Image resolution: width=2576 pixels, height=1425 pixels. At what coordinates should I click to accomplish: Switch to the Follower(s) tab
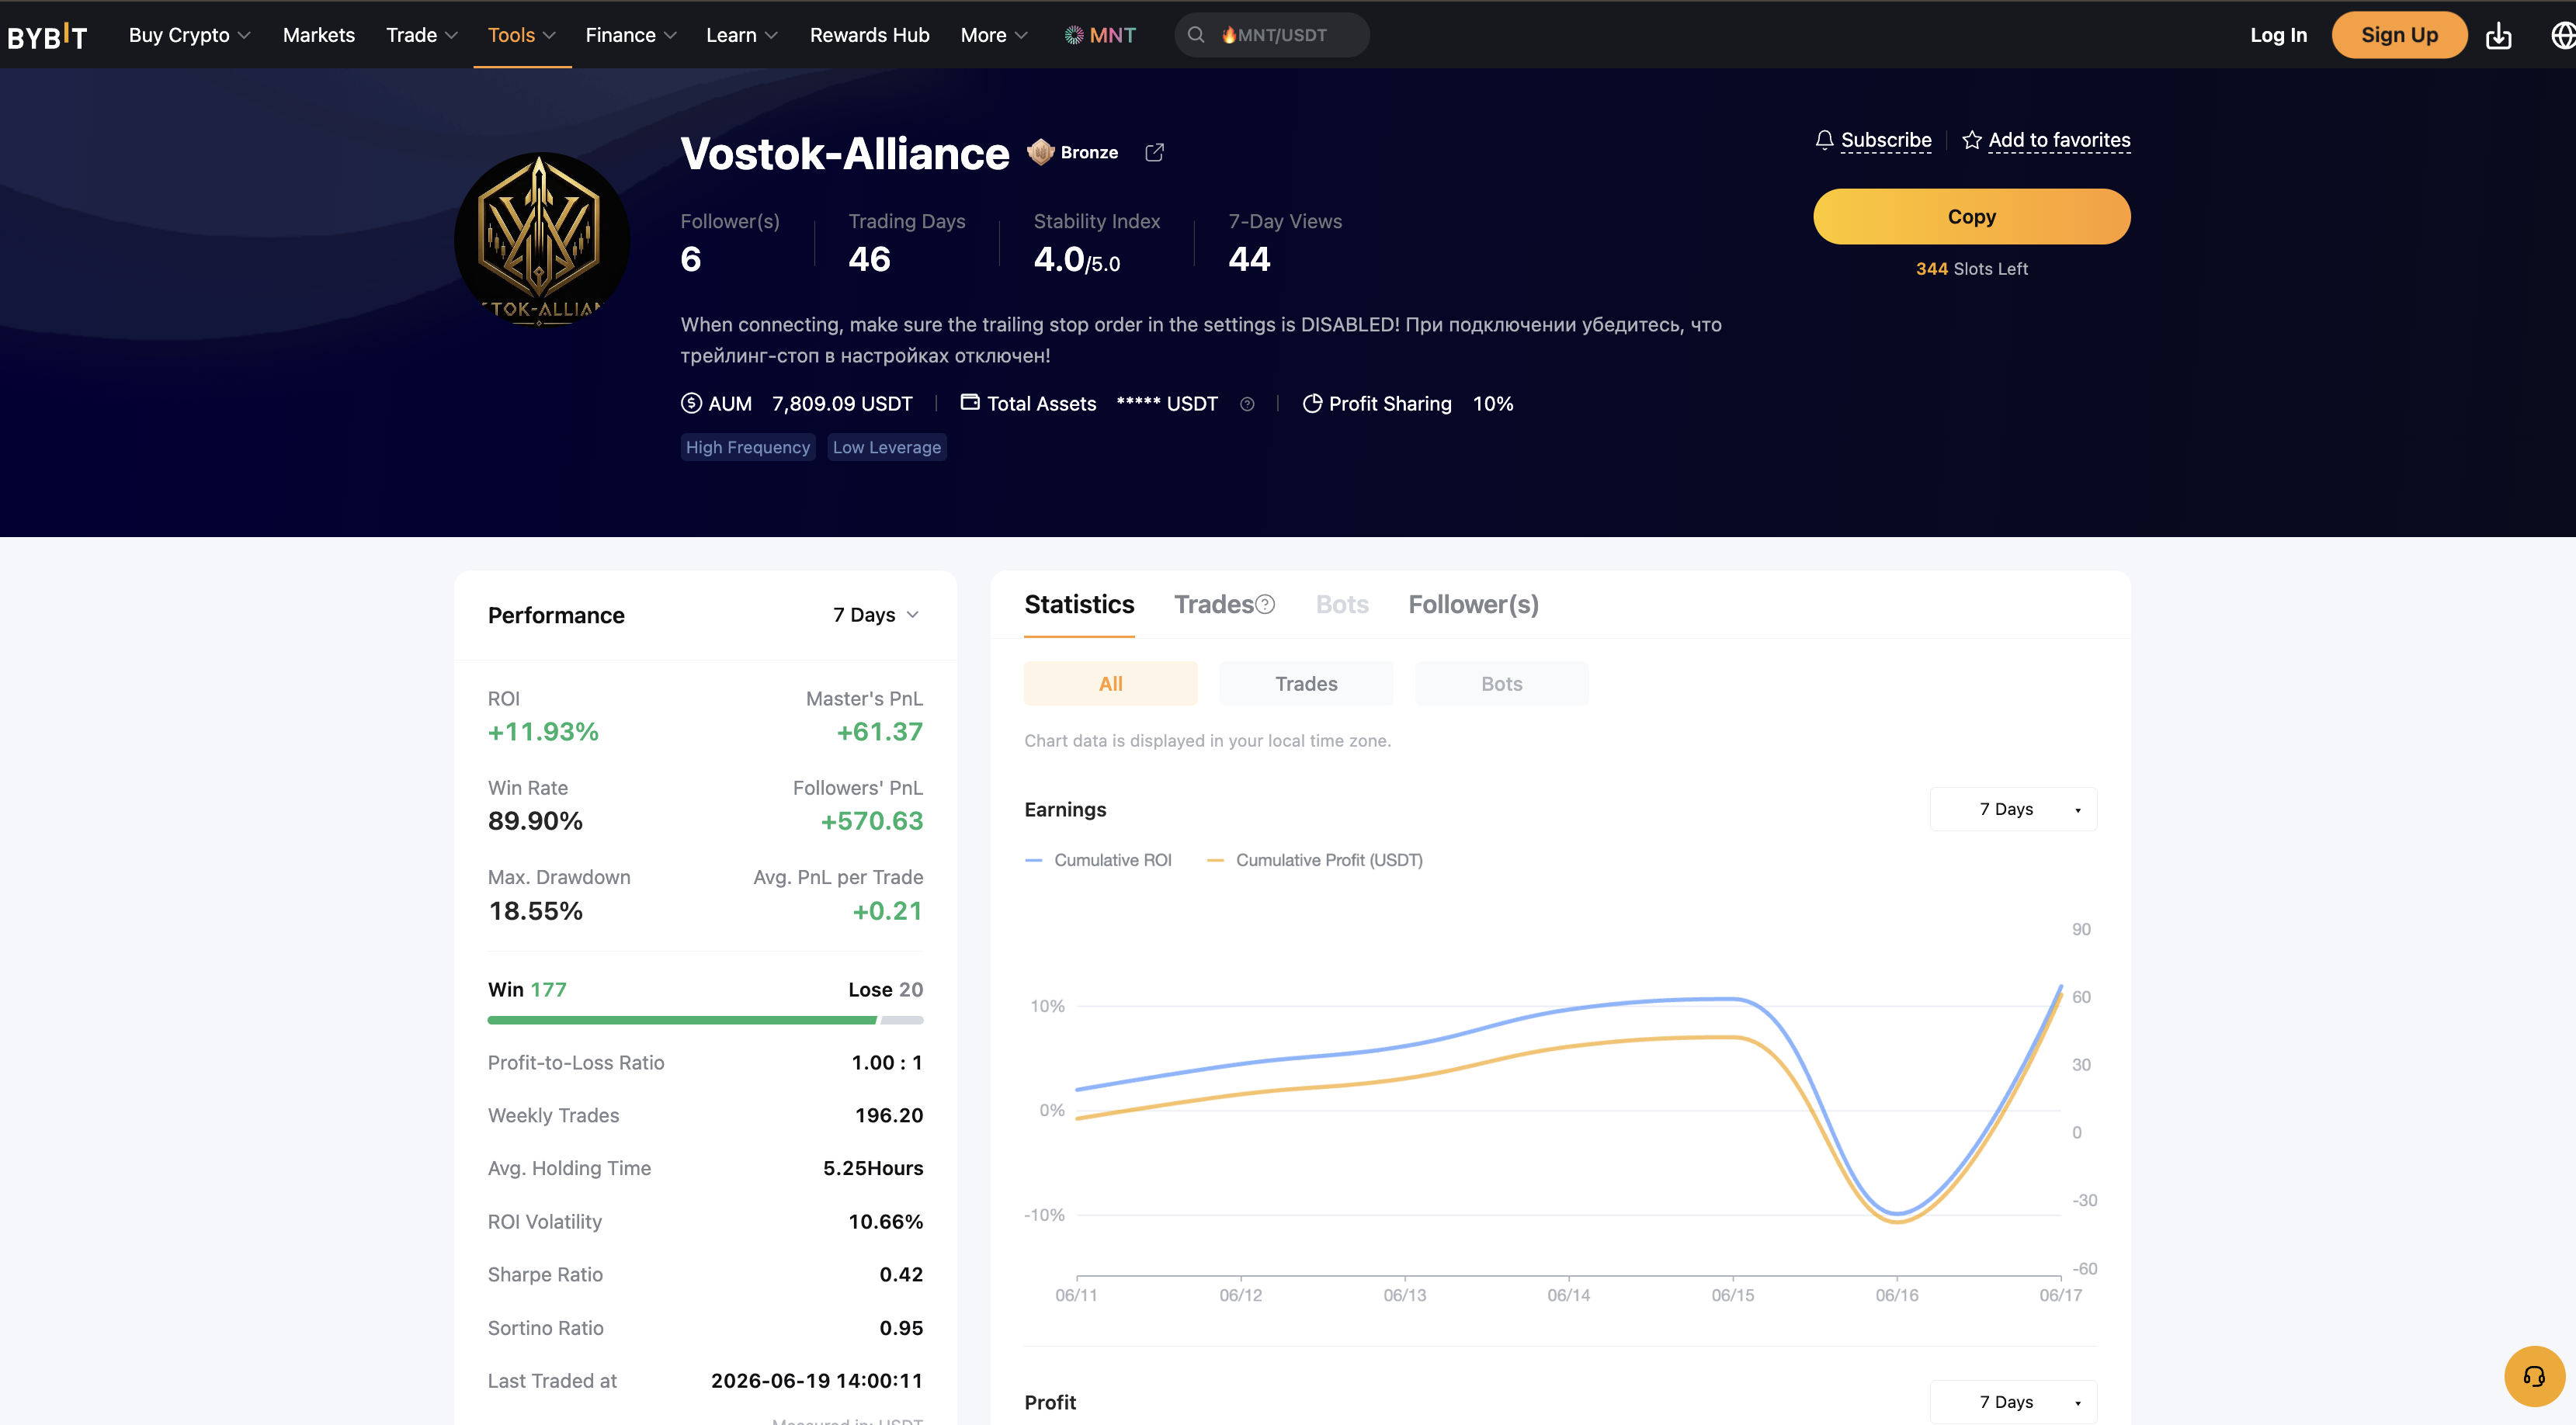click(x=1473, y=604)
